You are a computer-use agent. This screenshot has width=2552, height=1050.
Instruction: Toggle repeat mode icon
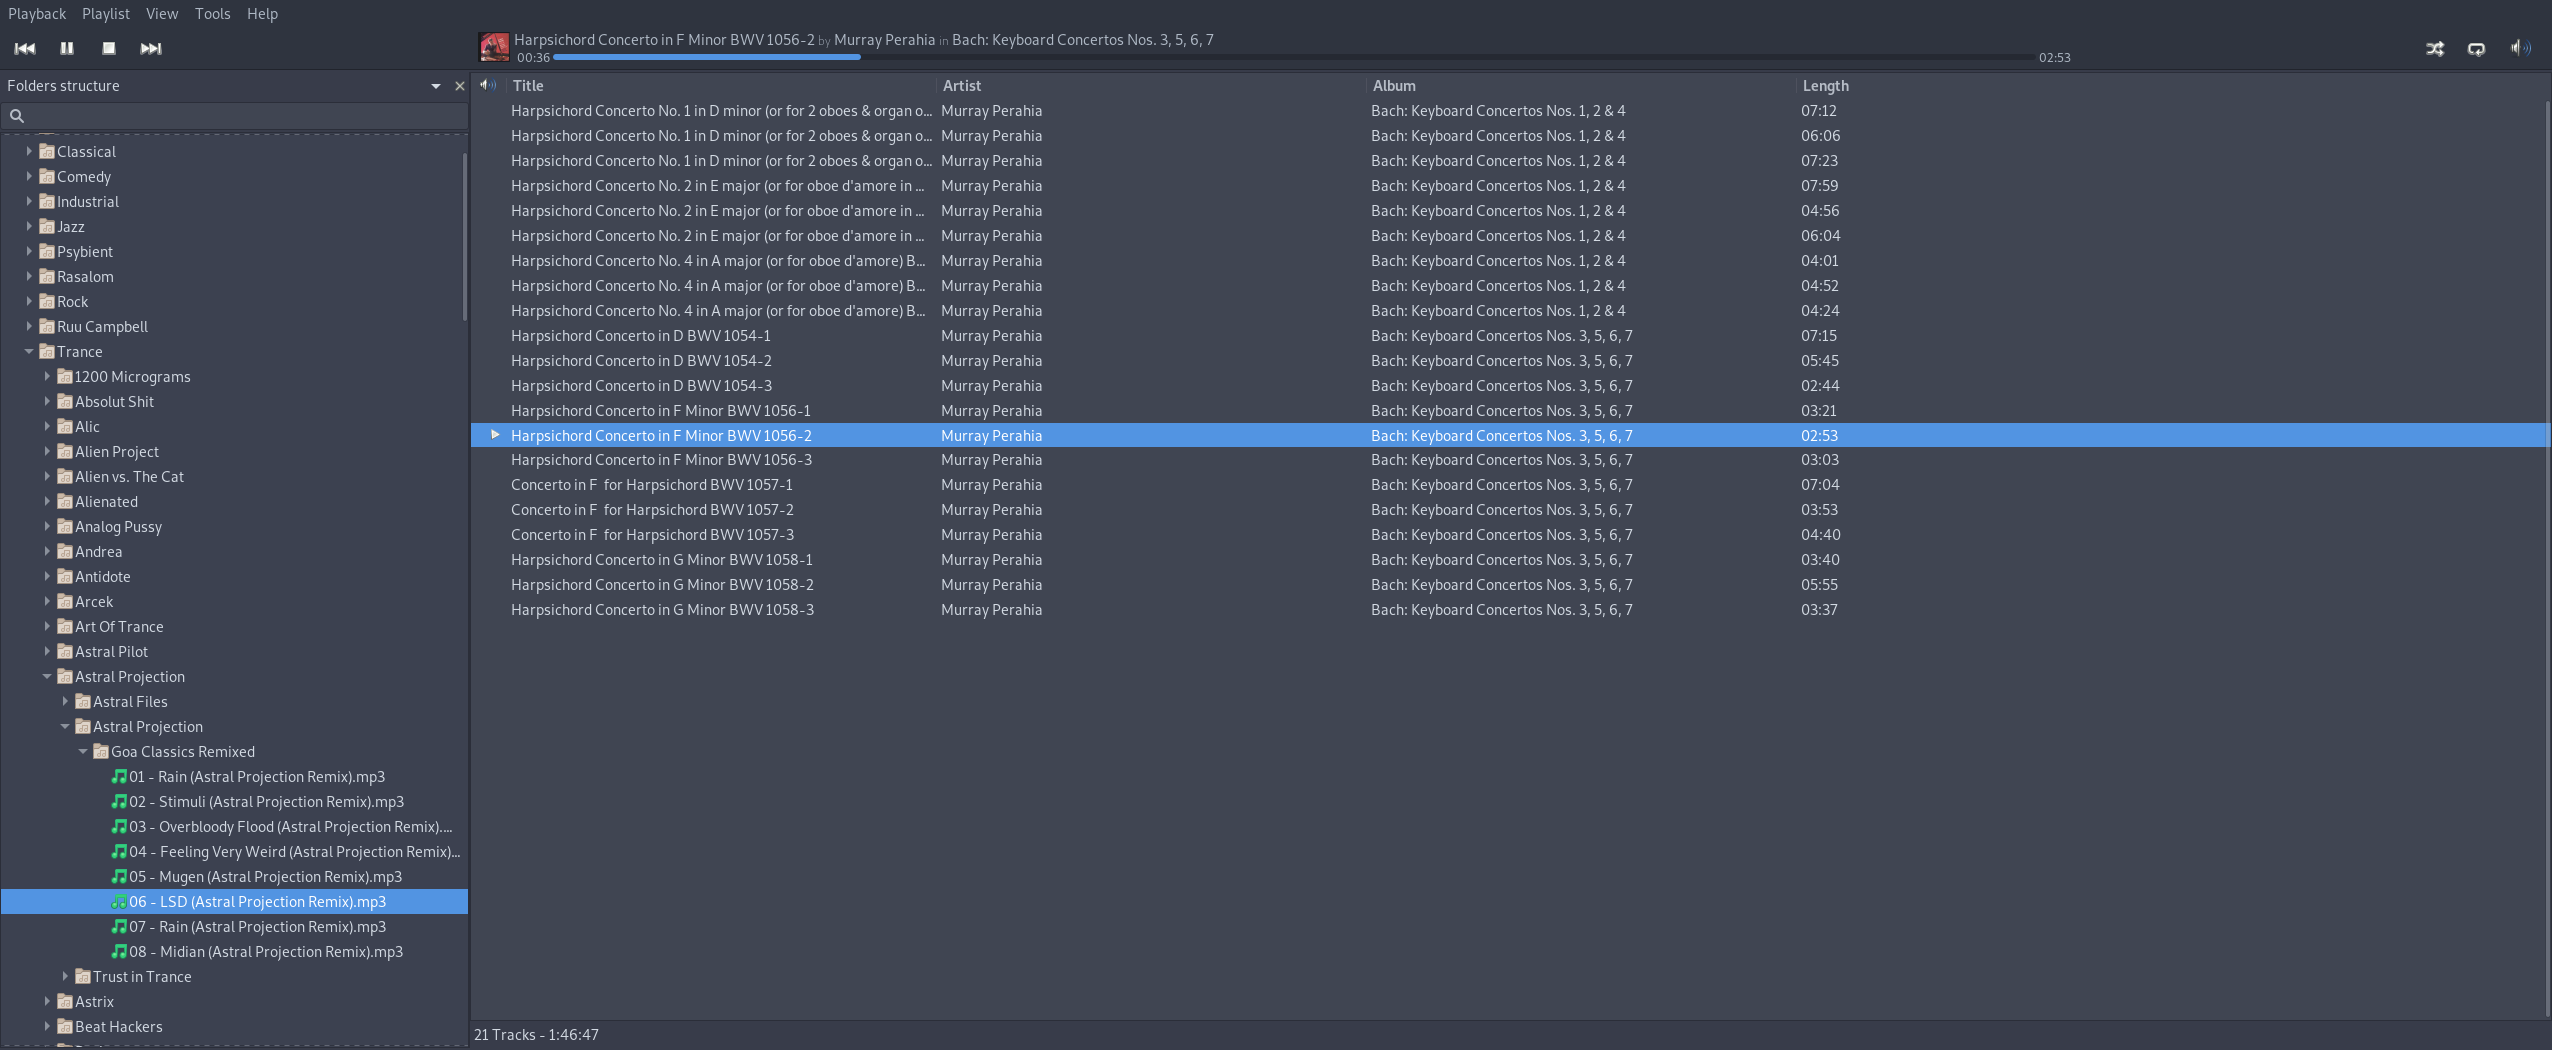pos(2477,48)
